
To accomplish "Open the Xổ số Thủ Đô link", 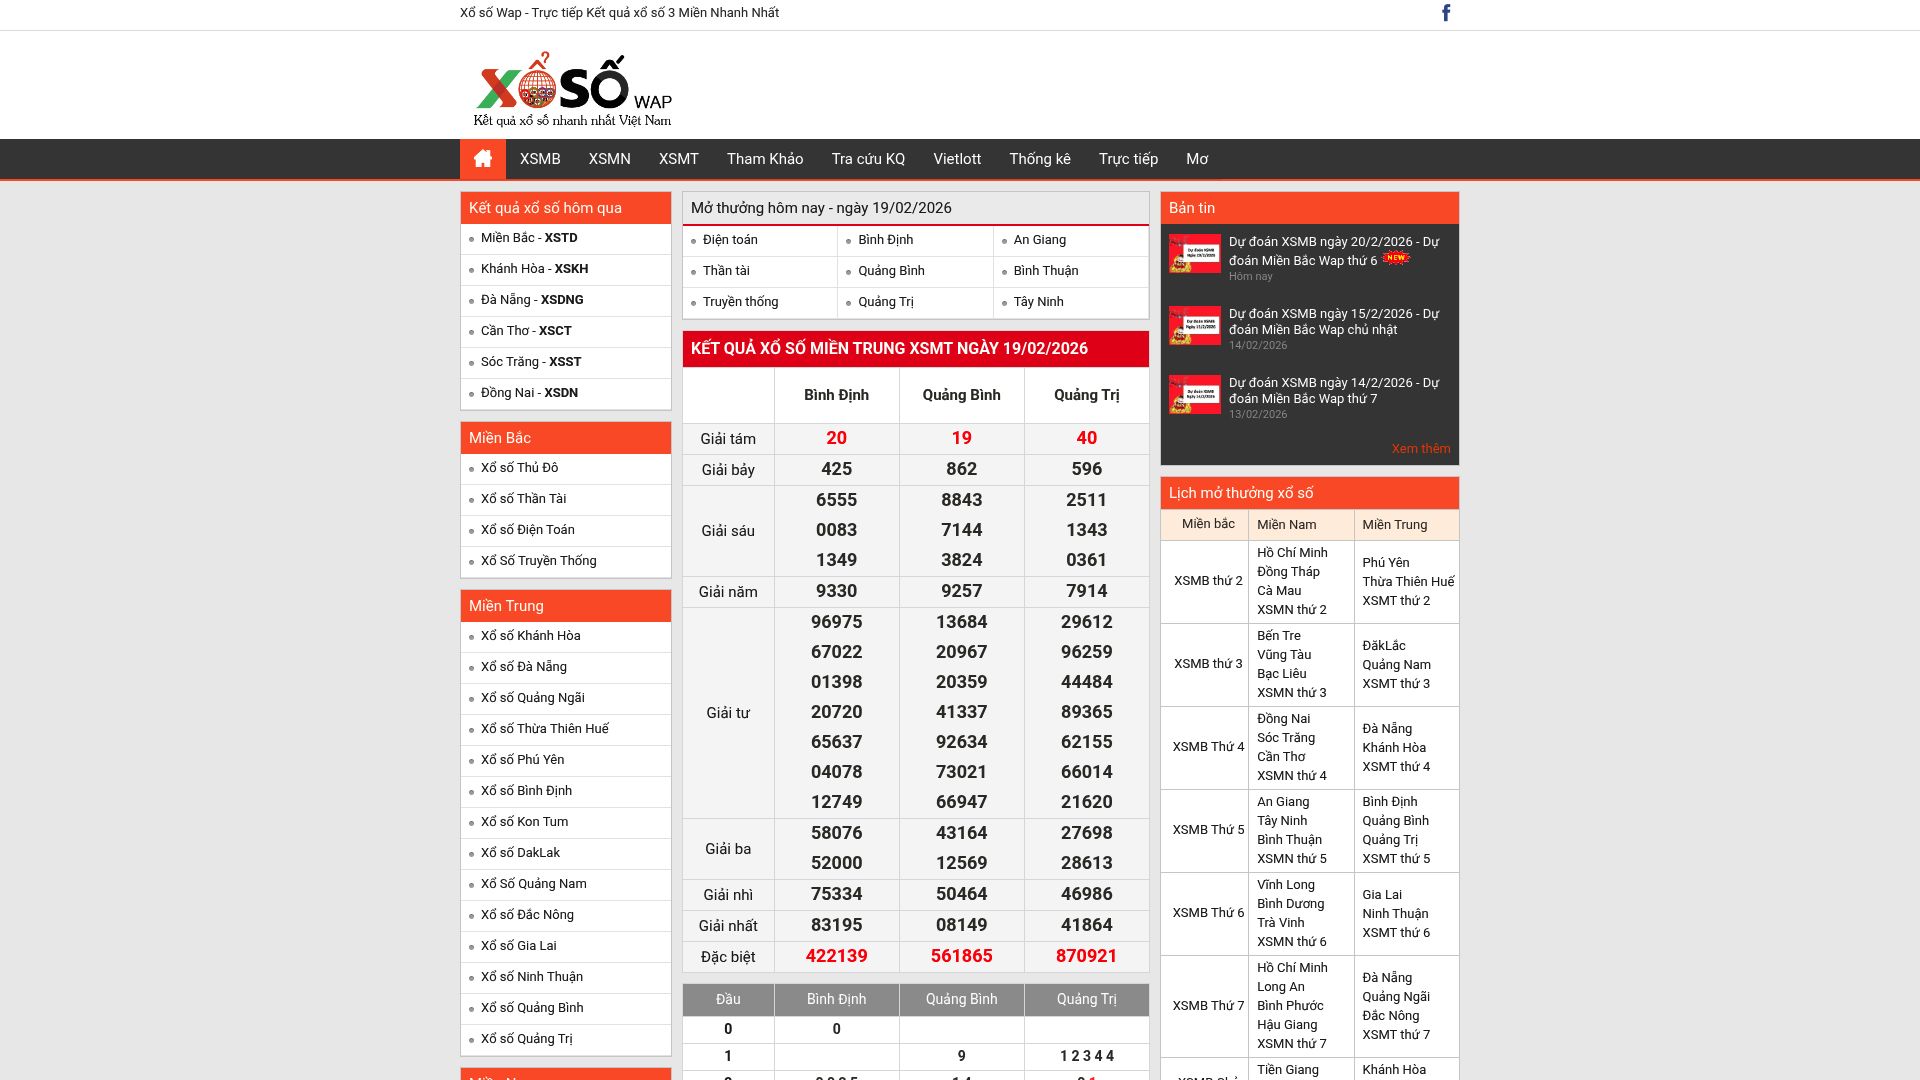I will pyautogui.click(x=520, y=467).
